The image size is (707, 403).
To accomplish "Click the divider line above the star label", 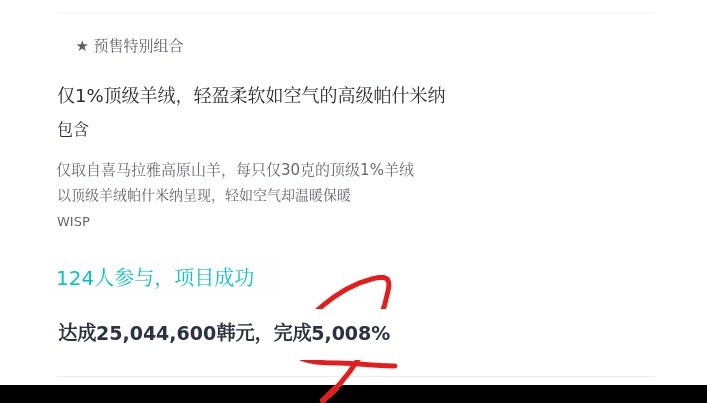I will click(356, 12).
